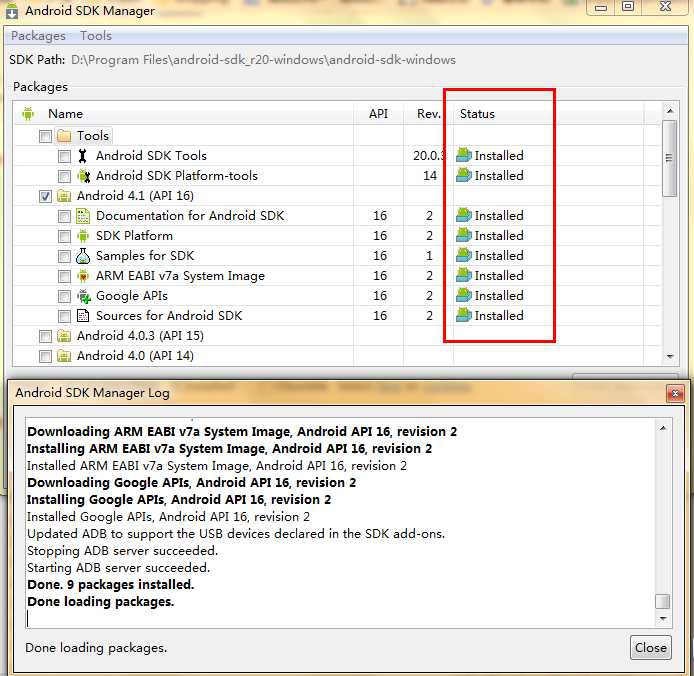Select the Android 4.0 (API 14) row label
Screen dimensions: 694x676
[135, 356]
